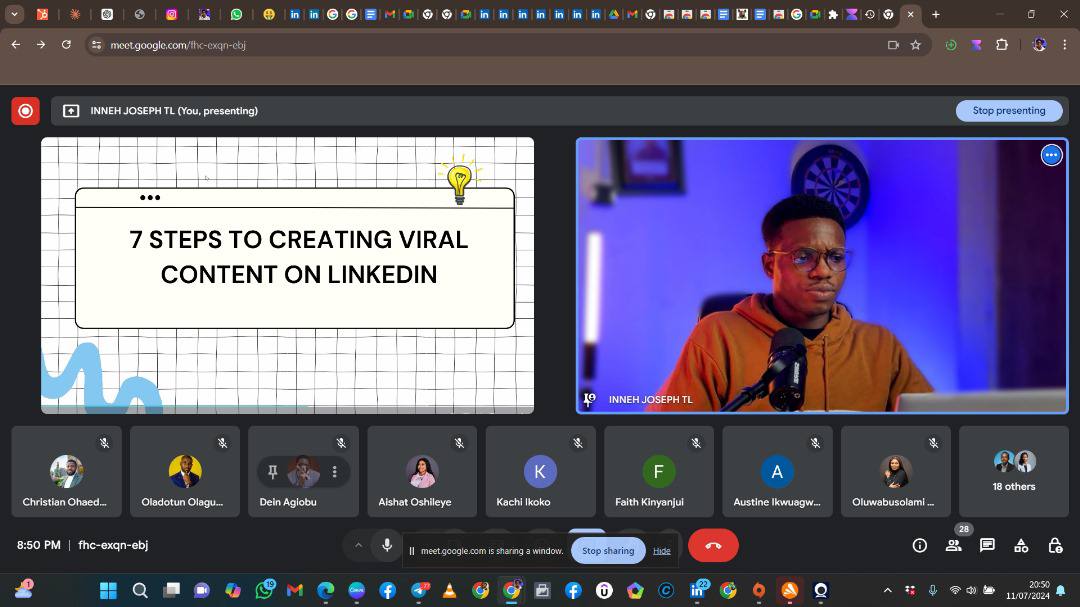Switch to the History tab
The image size is (1080, 607).
pos(870,14)
